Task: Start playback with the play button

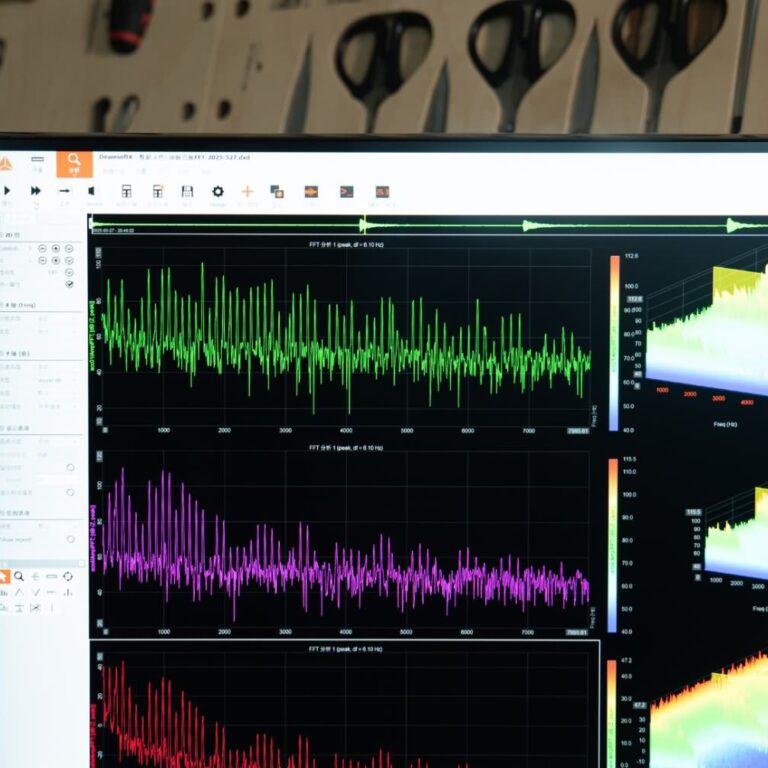Action: [x=7, y=191]
